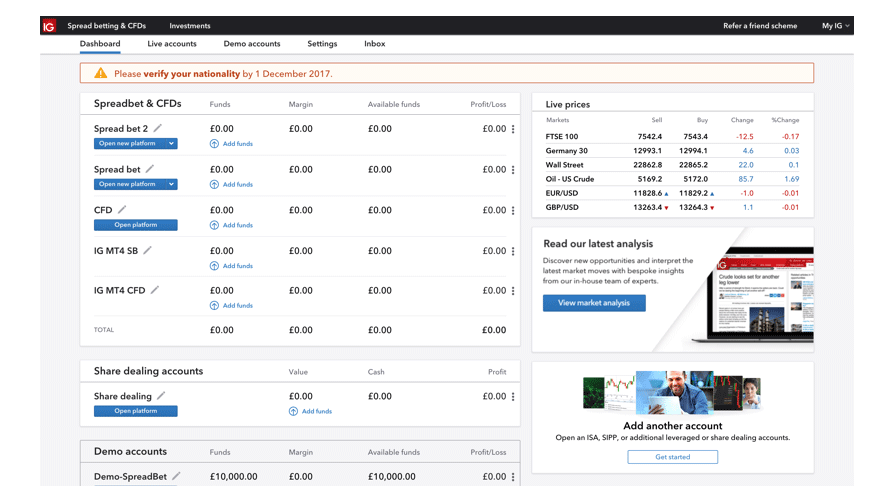Click pencil icon next to Share dealing

coord(161,396)
